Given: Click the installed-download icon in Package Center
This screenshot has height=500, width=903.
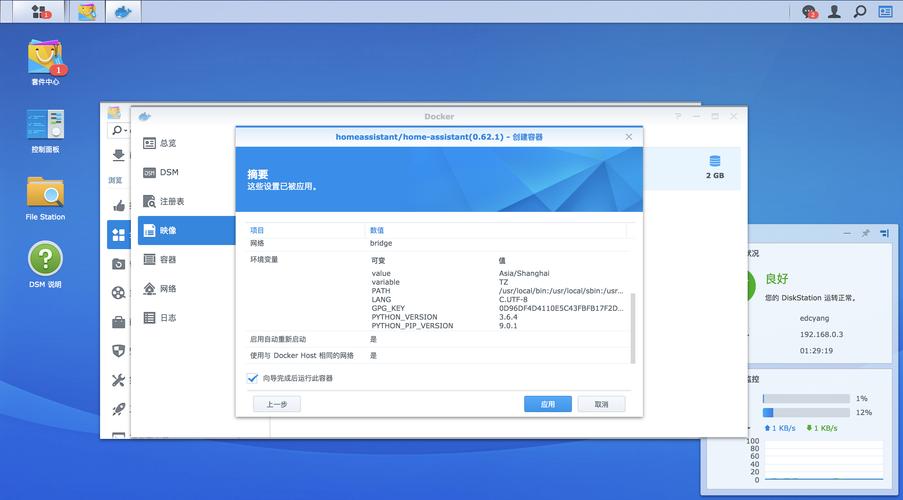Looking at the screenshot, I should tap(119, 156).
